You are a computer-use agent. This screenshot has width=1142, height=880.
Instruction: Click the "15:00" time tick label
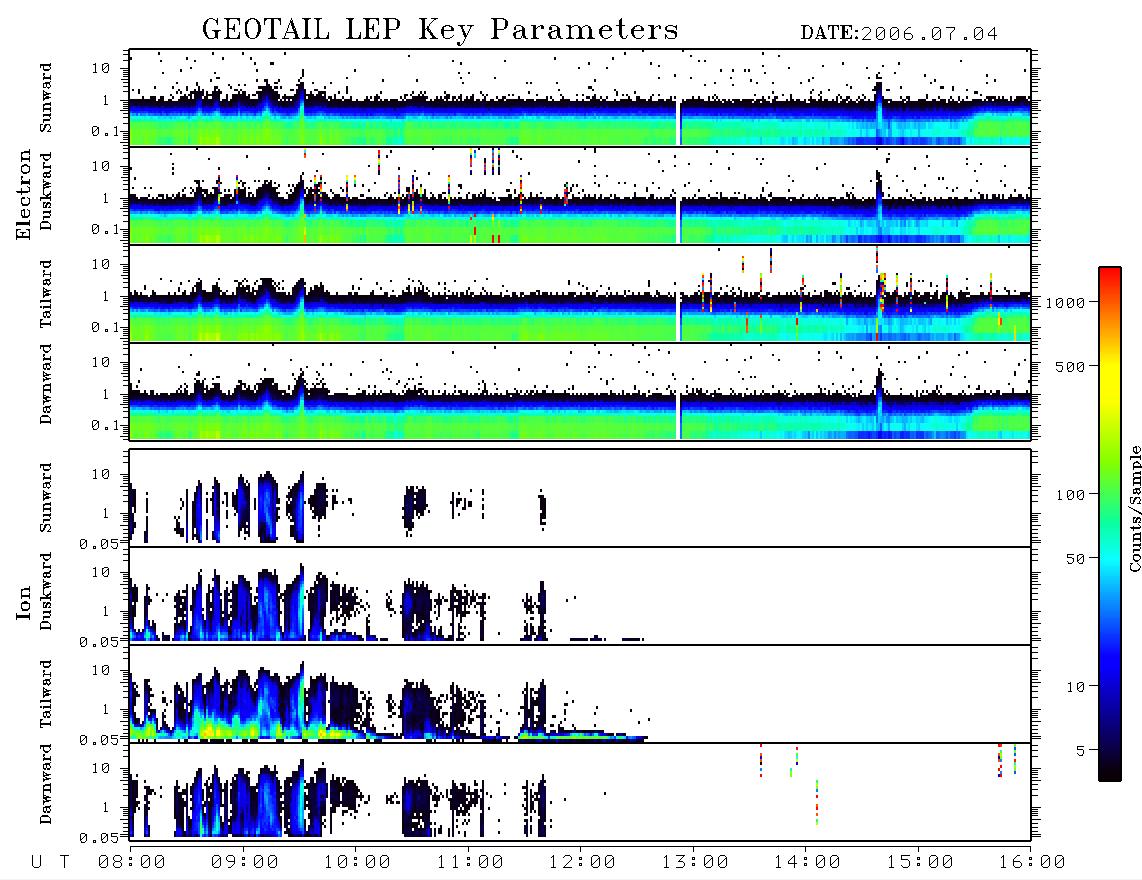coord(920,862)
